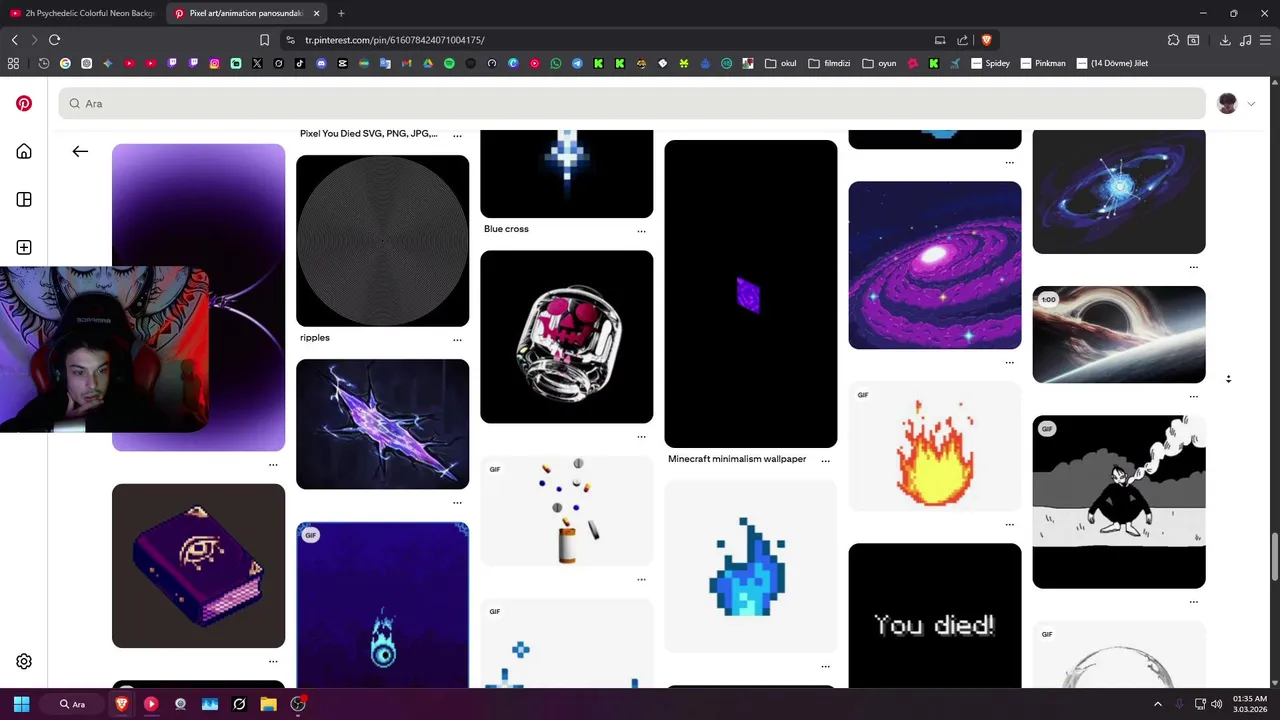Open the purple spellbook pixel art pin
Viewport: 1280px width, 720px height.
point(198,566)
